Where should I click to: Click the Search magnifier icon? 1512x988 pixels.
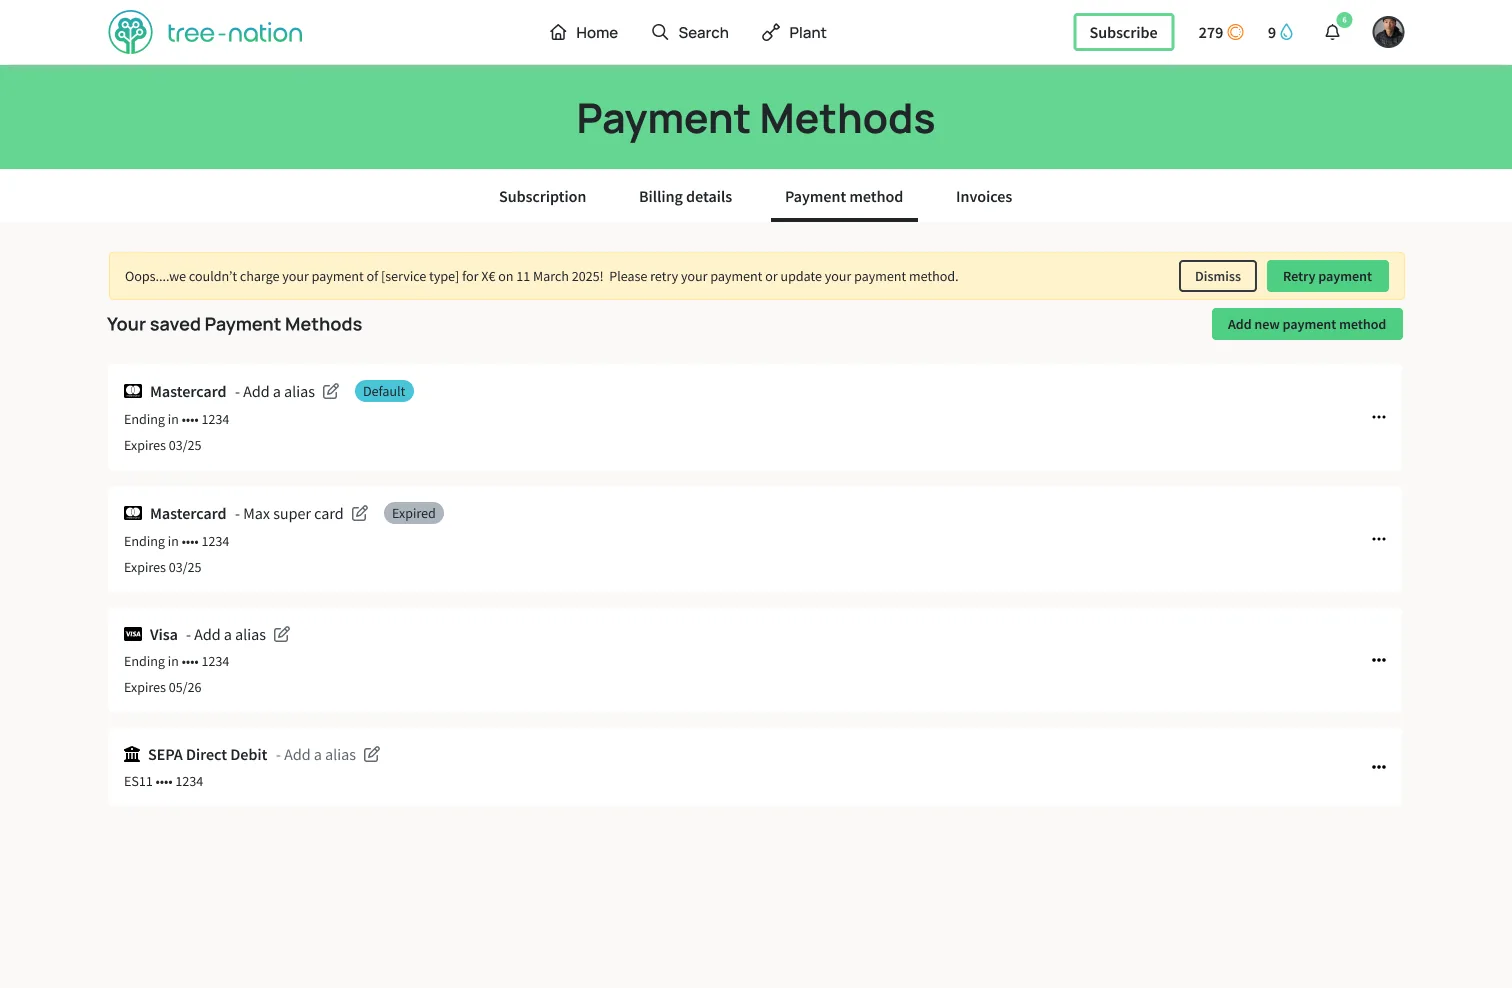(x=660, y=32)
